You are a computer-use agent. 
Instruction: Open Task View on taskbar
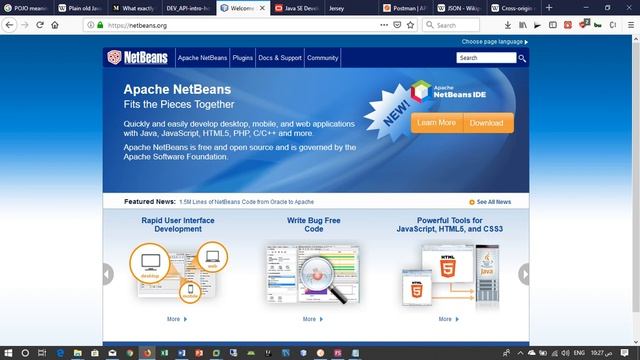click(x=42, y=353)
